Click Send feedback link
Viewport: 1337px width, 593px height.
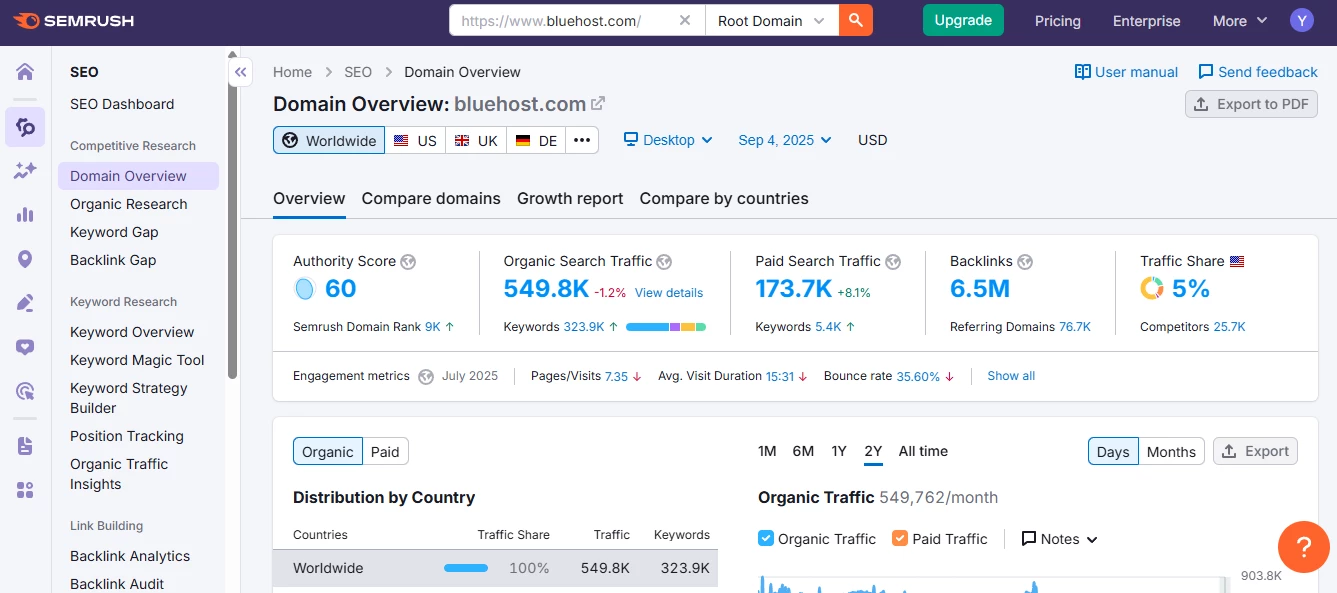click(x=1258, y=72)
